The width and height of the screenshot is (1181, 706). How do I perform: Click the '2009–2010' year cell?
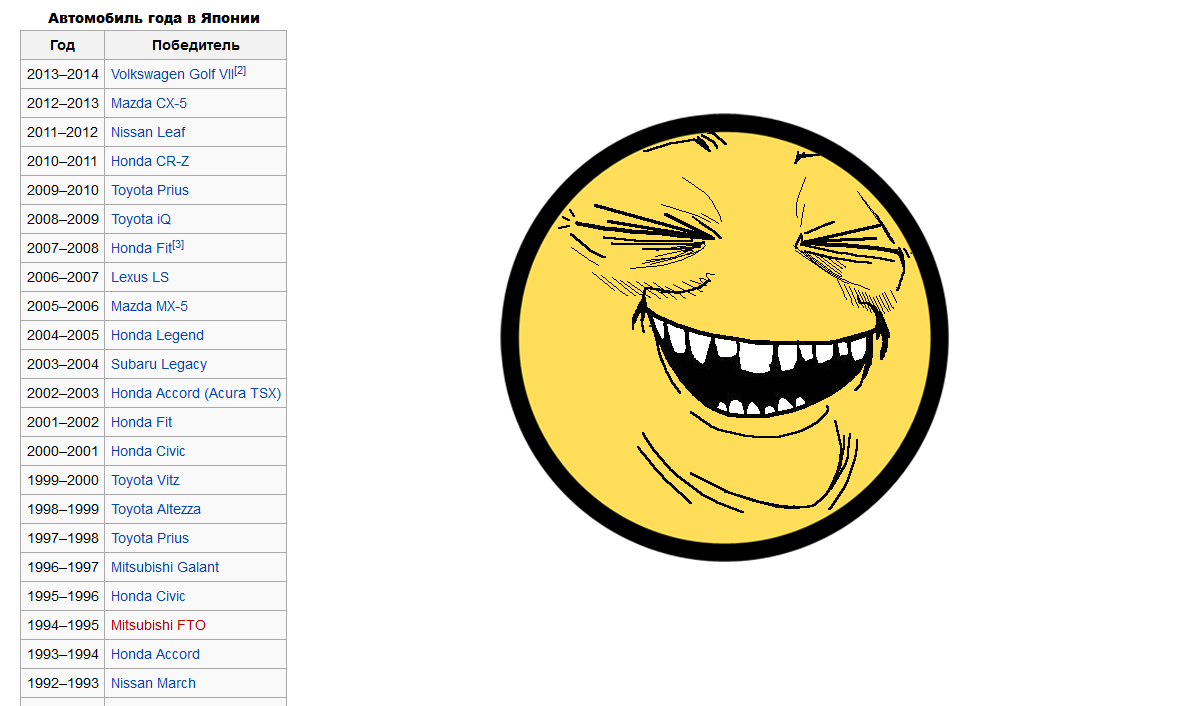tap(63, 191)
